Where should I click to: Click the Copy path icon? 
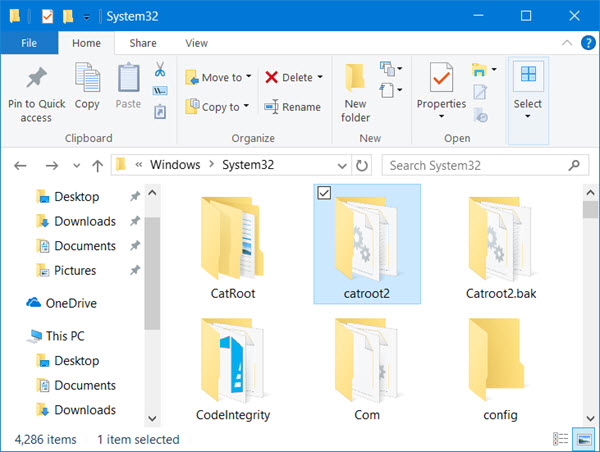pyautogui.click(x=160, y=91)
